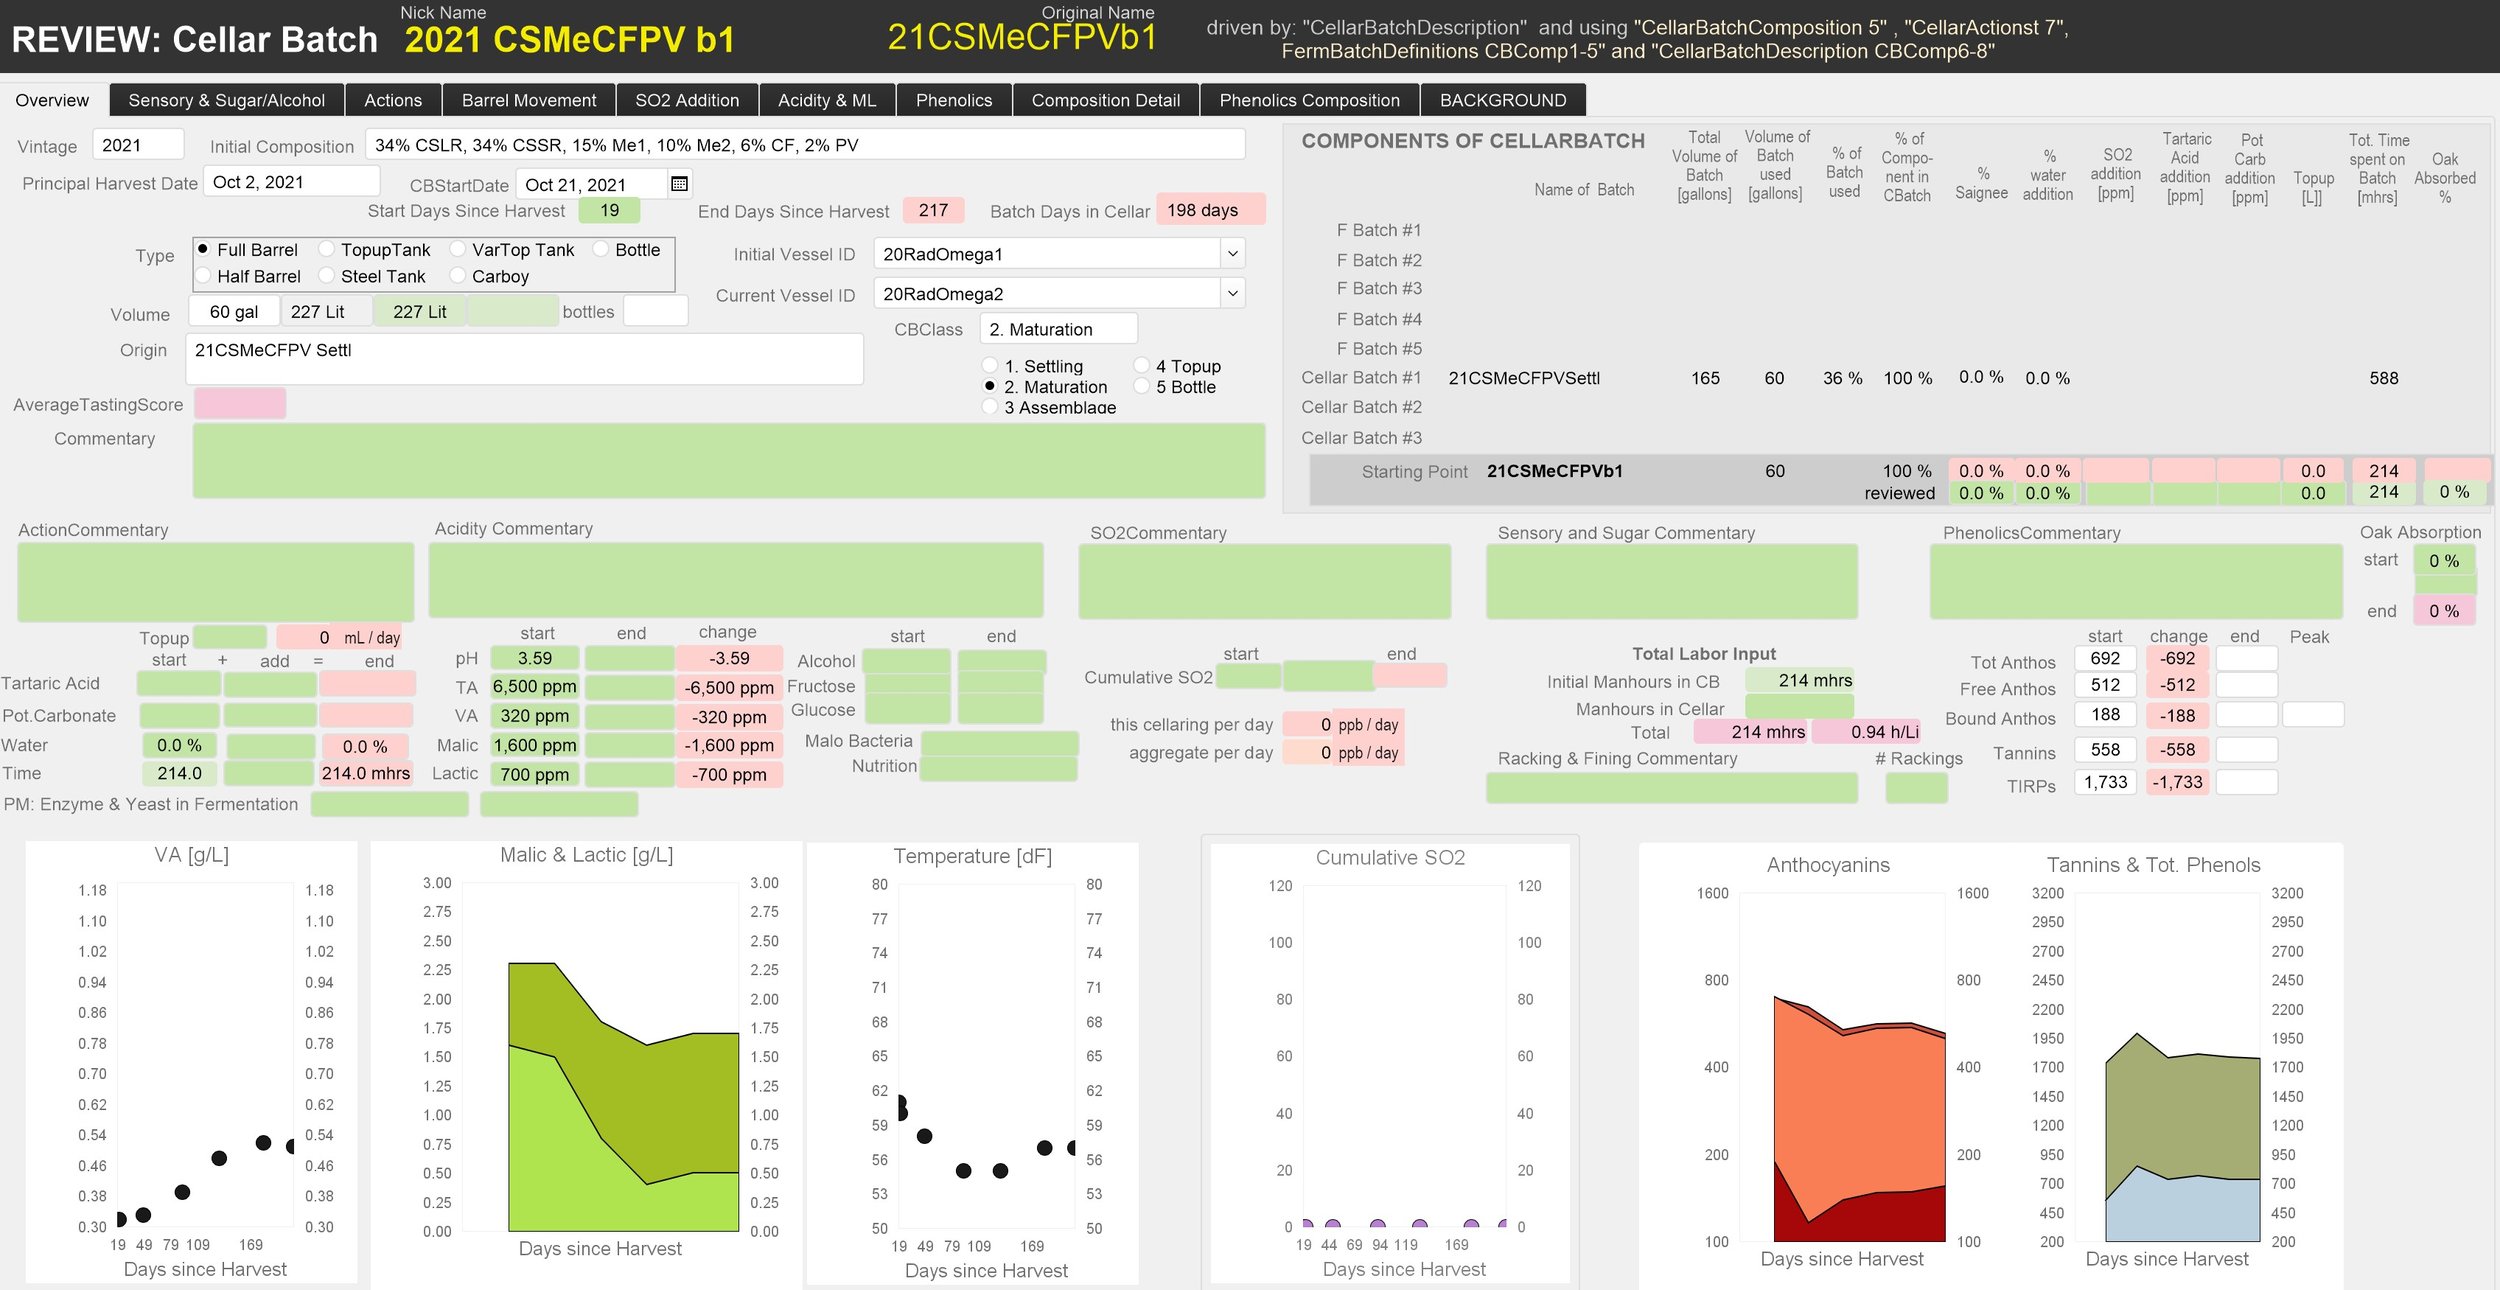Choose the 2. Maturation class option
The width and height of the screenshot is (2500, 1290).
point(990,386)
